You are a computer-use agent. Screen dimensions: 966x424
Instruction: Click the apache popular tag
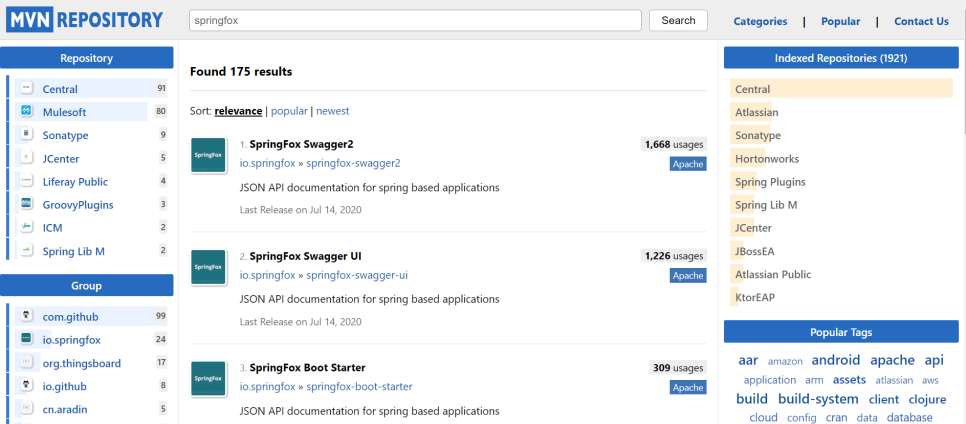pyautogui.click(x=892, y=360)
